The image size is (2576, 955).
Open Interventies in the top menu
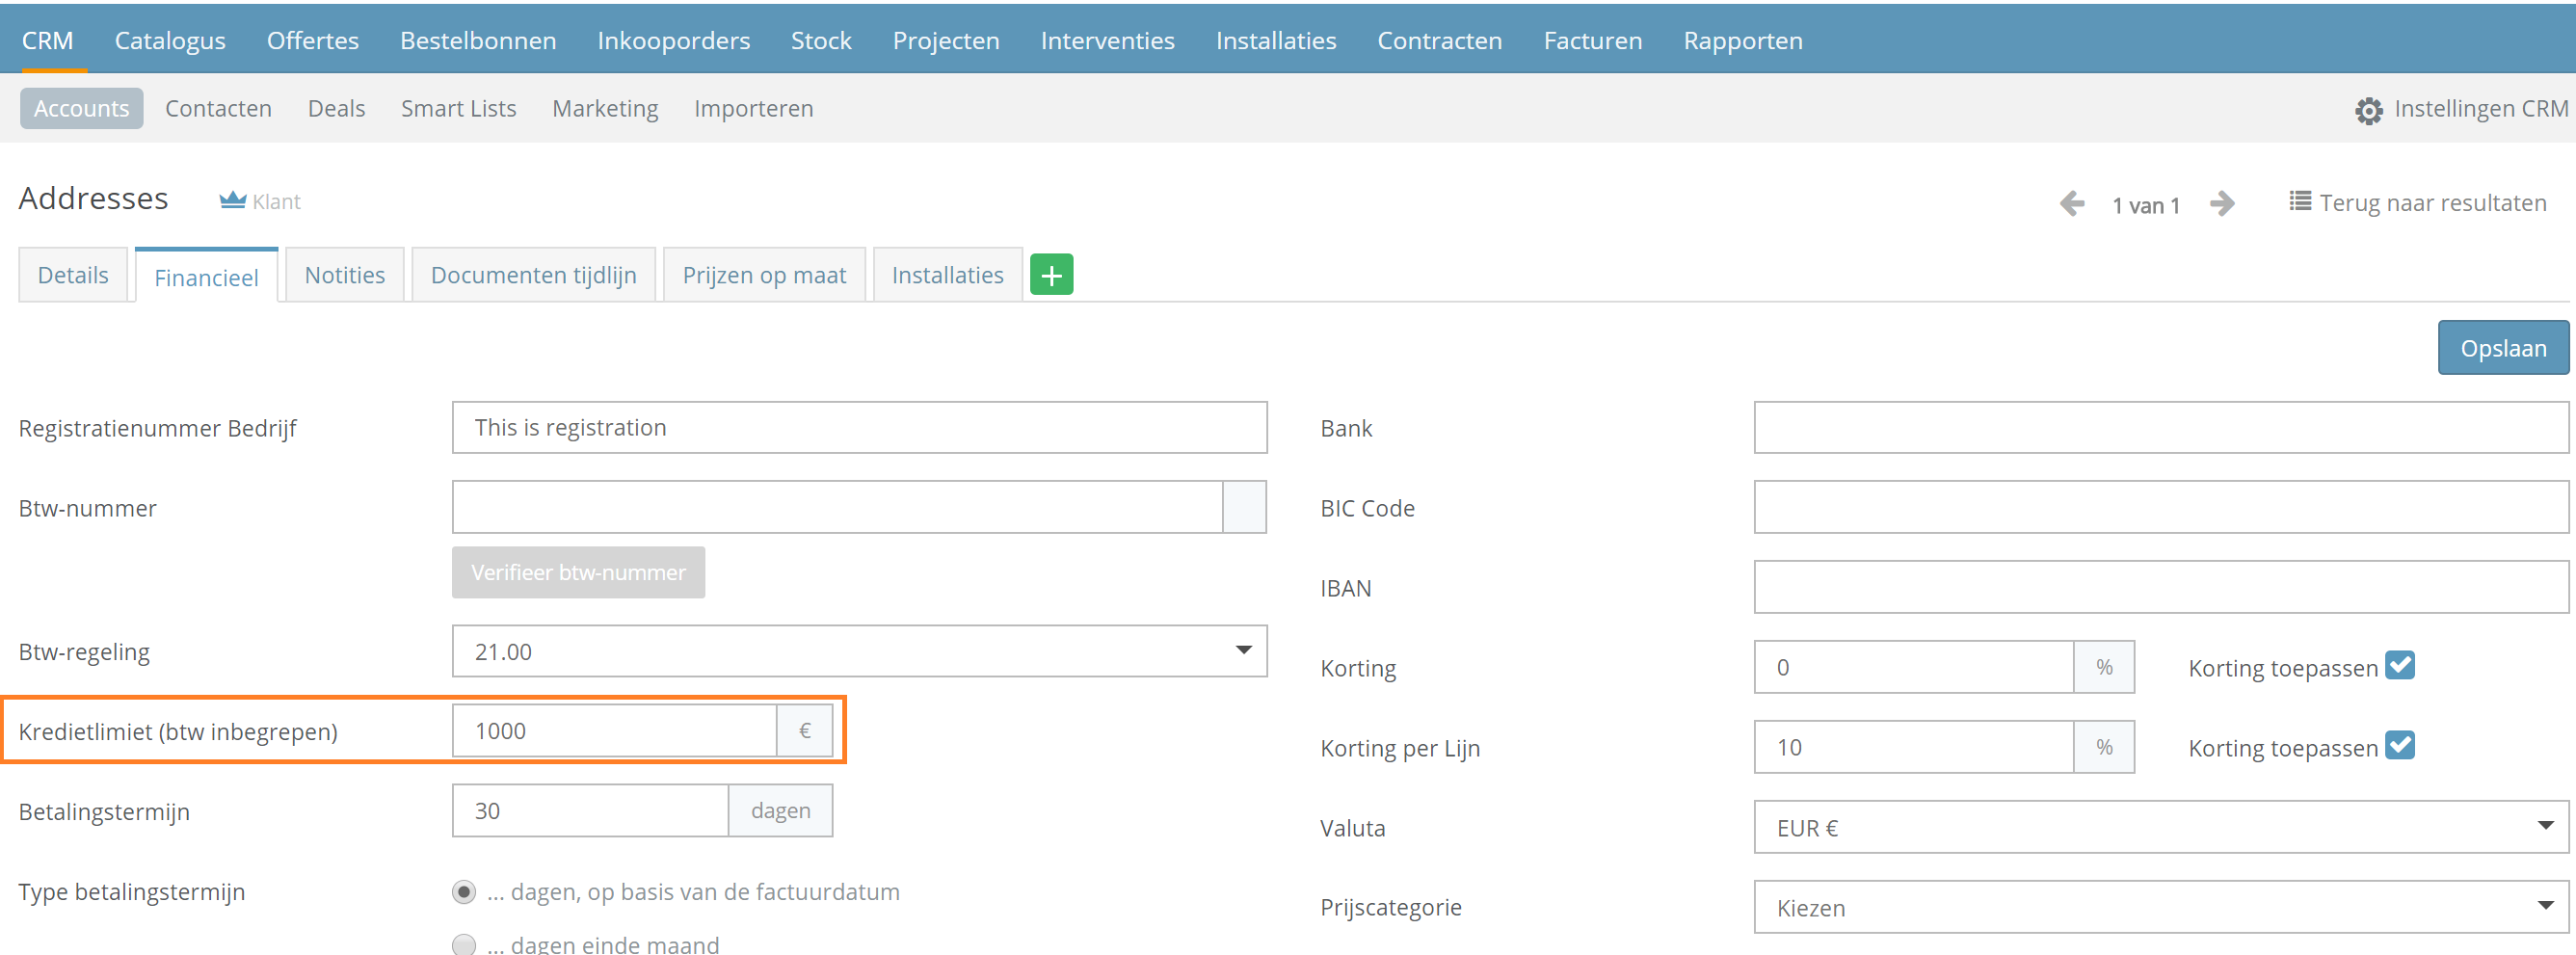[x=1108, y=41]
